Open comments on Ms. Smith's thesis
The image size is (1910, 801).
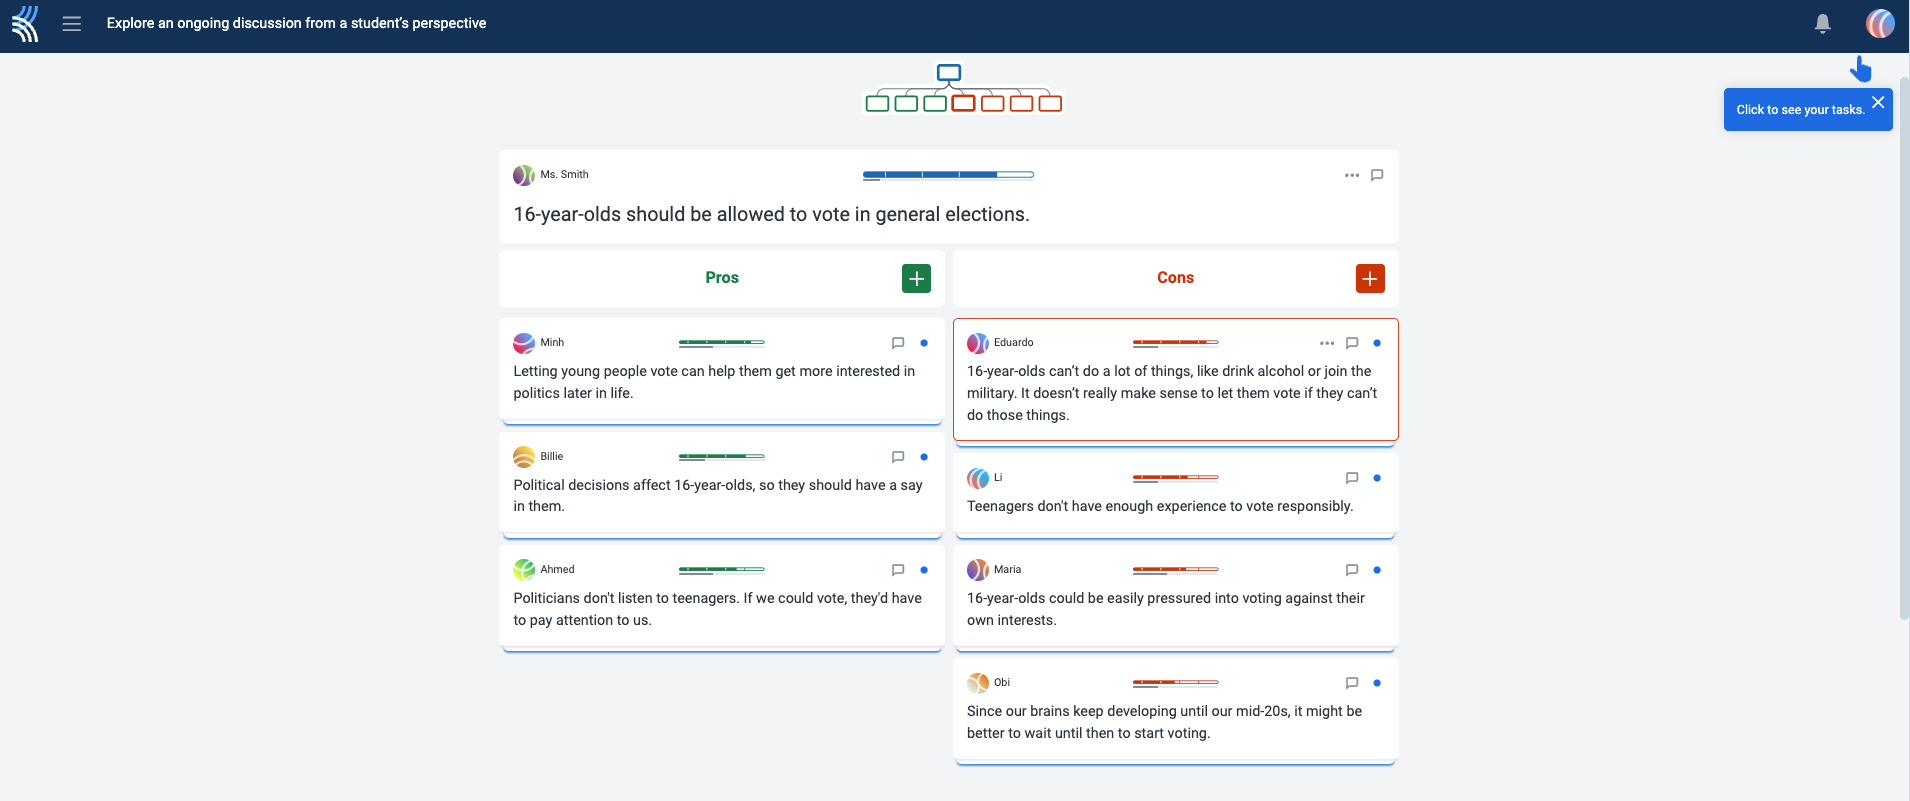click(1377, 175)
